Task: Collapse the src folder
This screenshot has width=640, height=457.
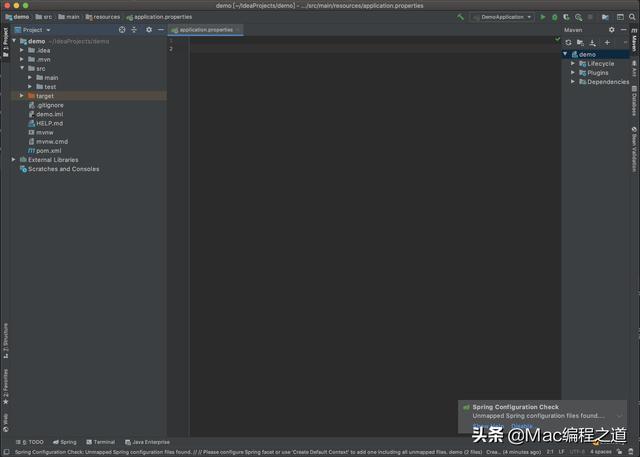Action: (22, 68)
